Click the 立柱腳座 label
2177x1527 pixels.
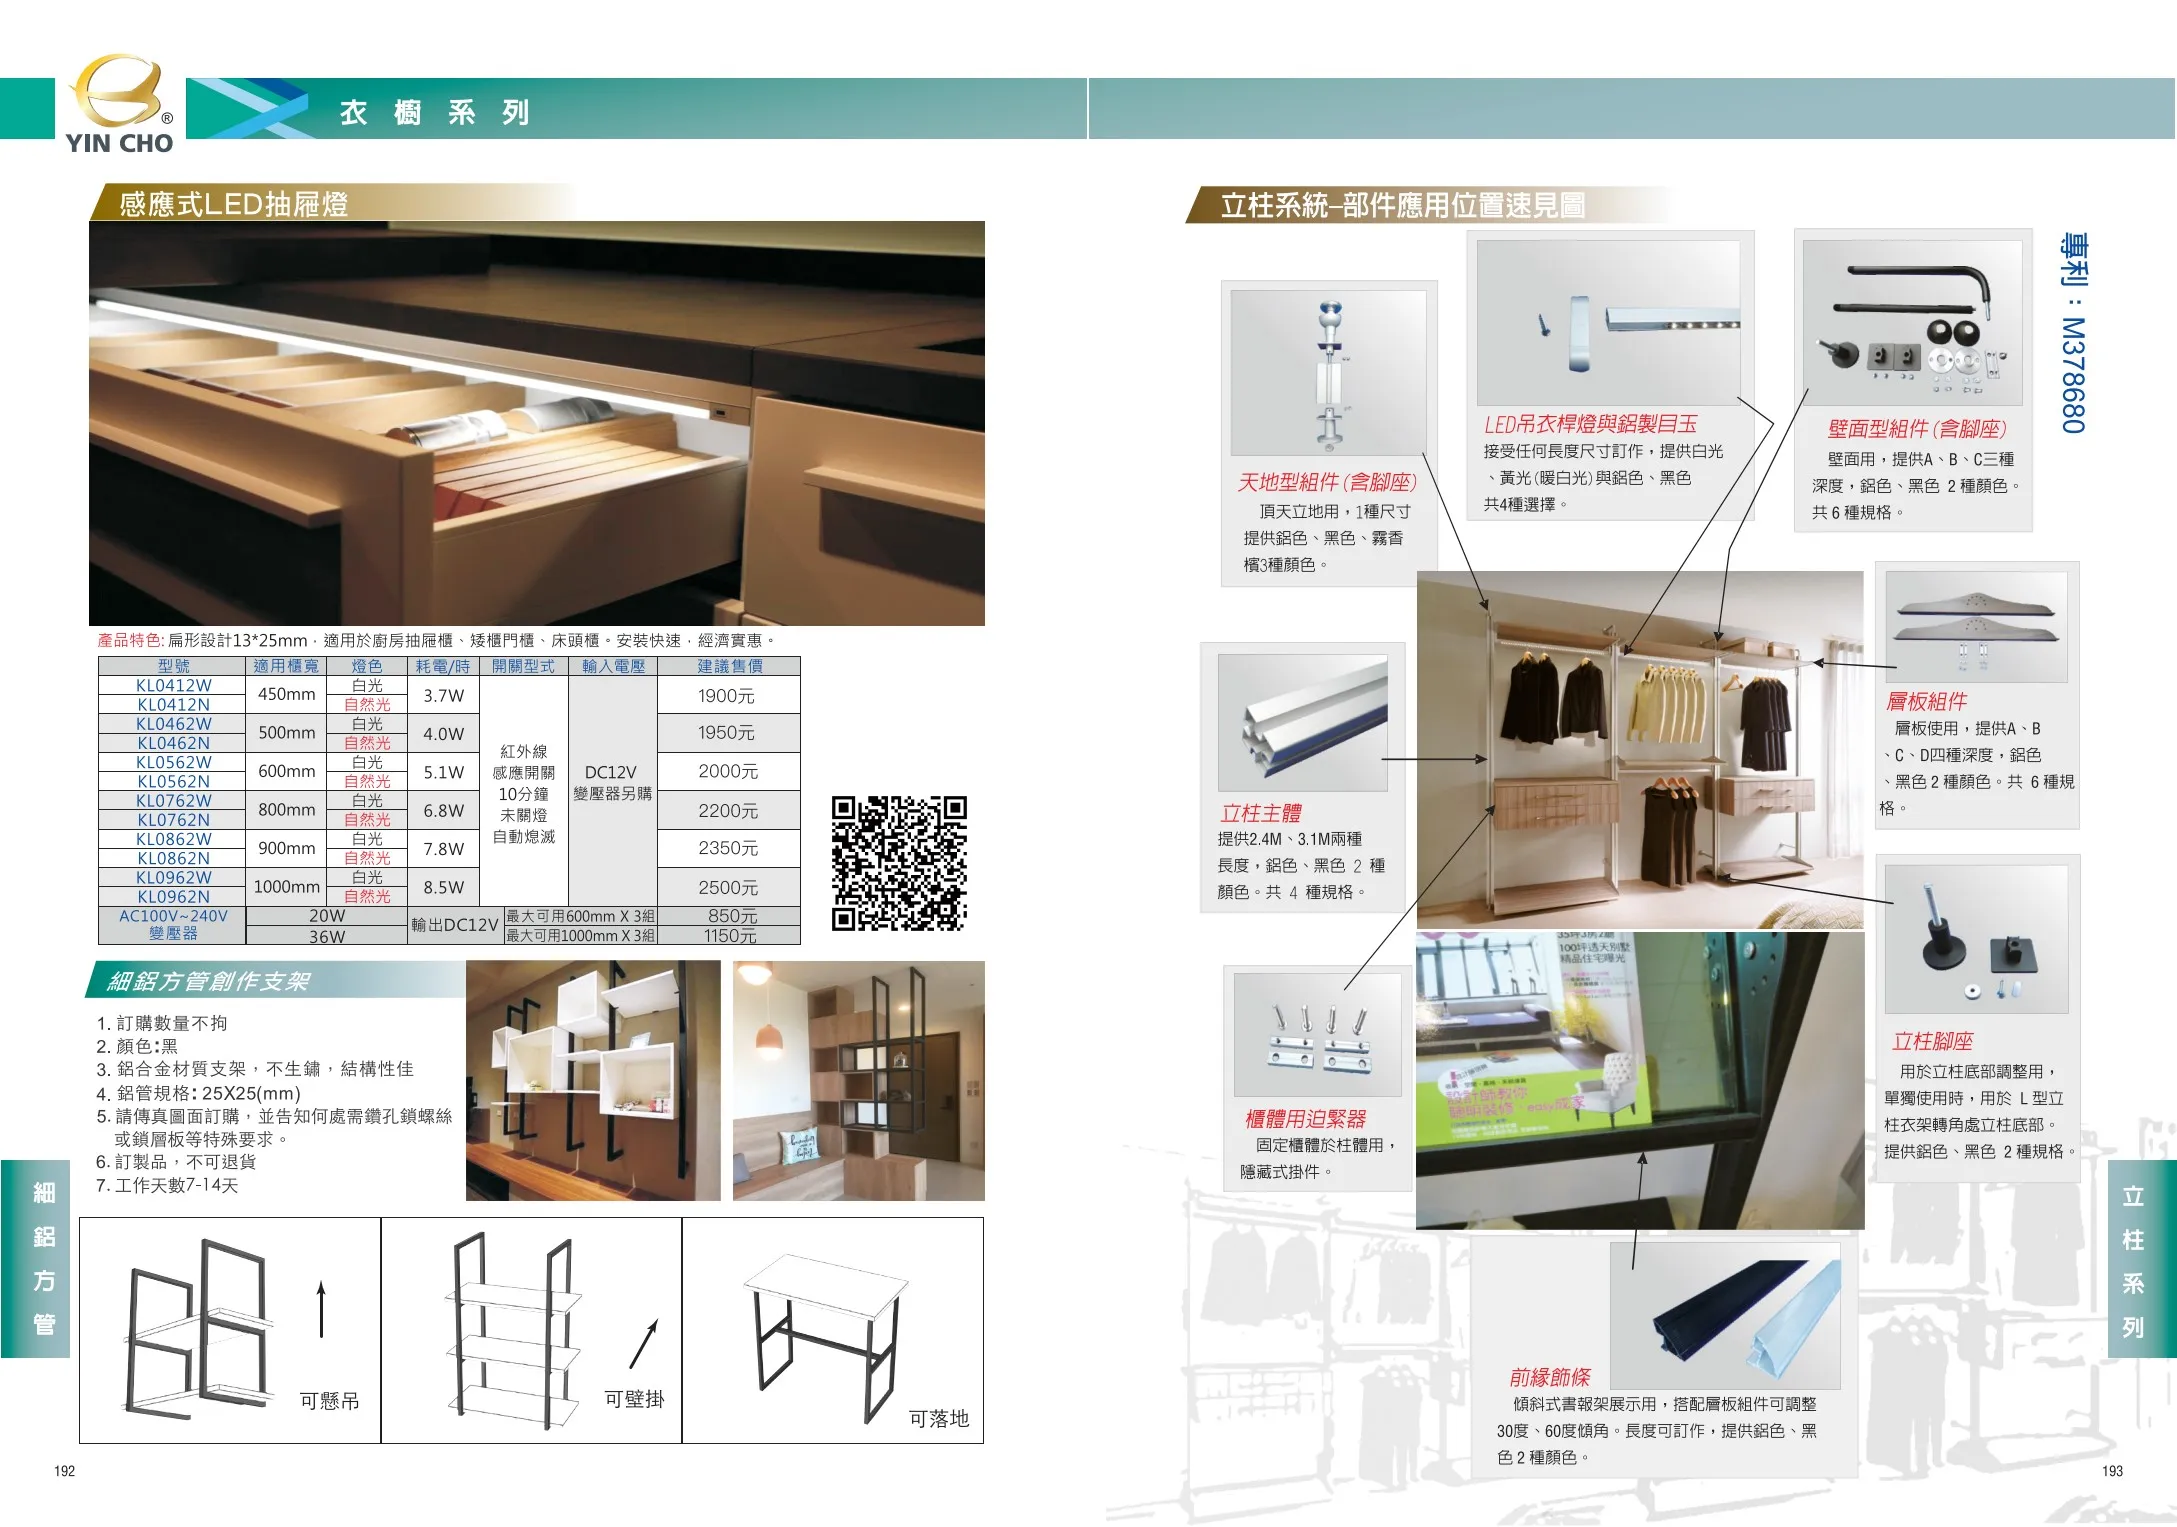tap(1932, 1042)
